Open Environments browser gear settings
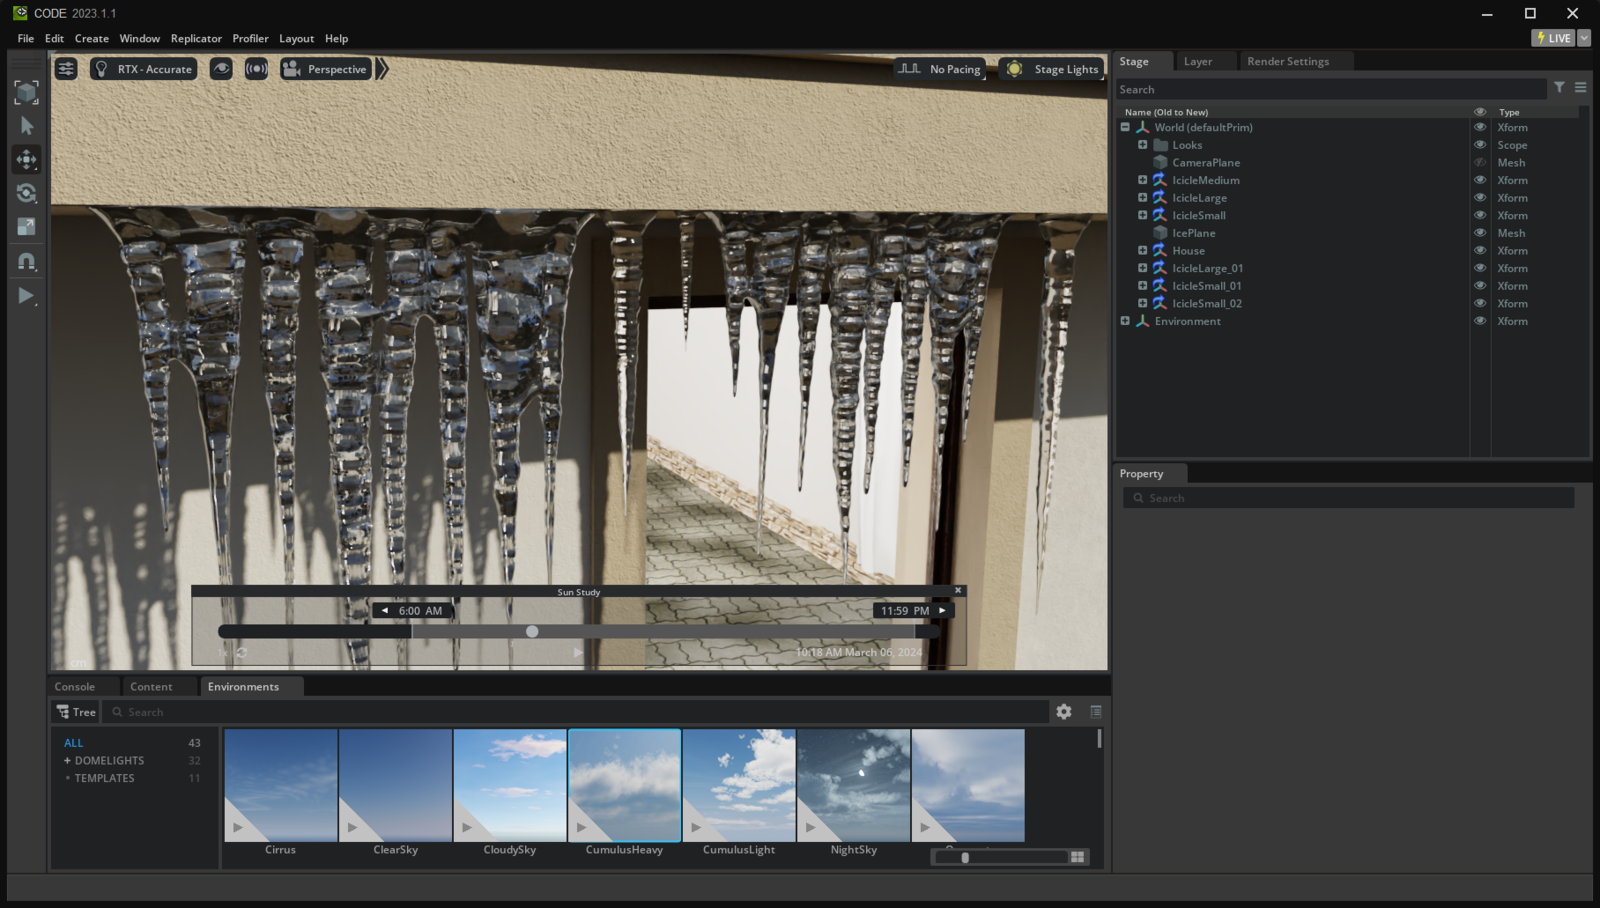Viewport: 1600px width, 908px height. (x=1064, y=712)
